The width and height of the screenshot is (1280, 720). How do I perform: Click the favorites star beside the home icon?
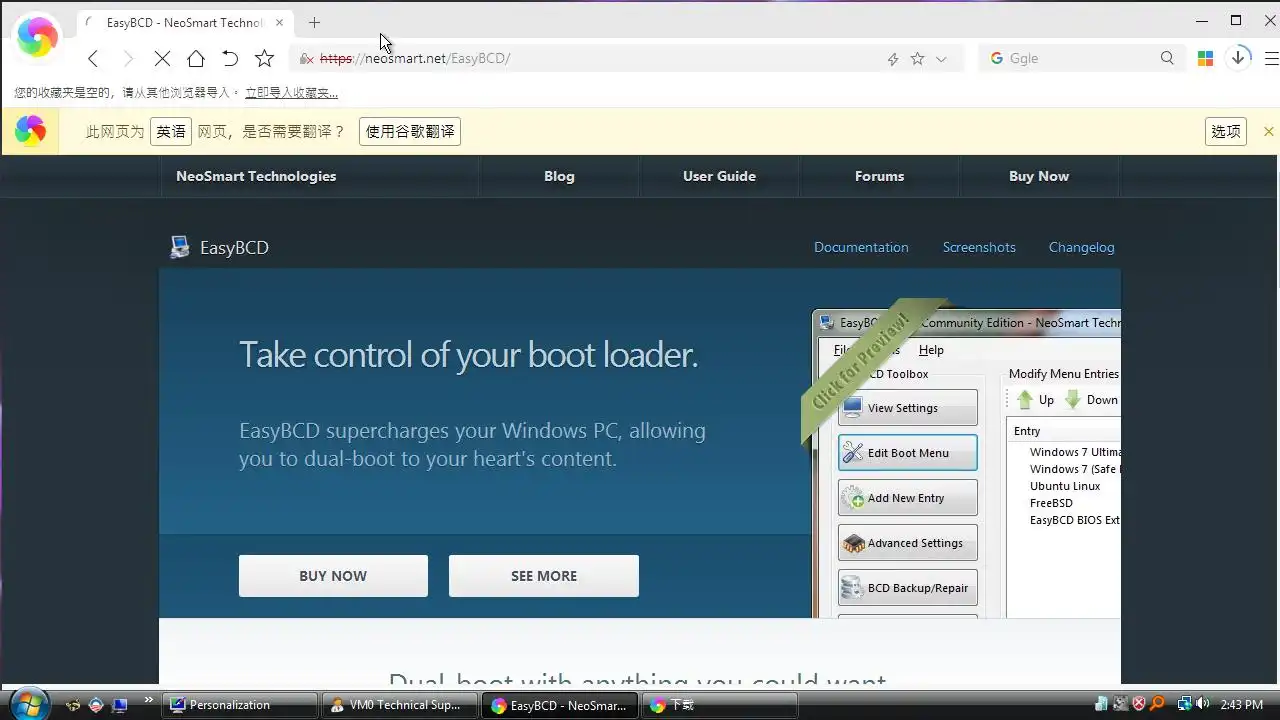(264, 59)
